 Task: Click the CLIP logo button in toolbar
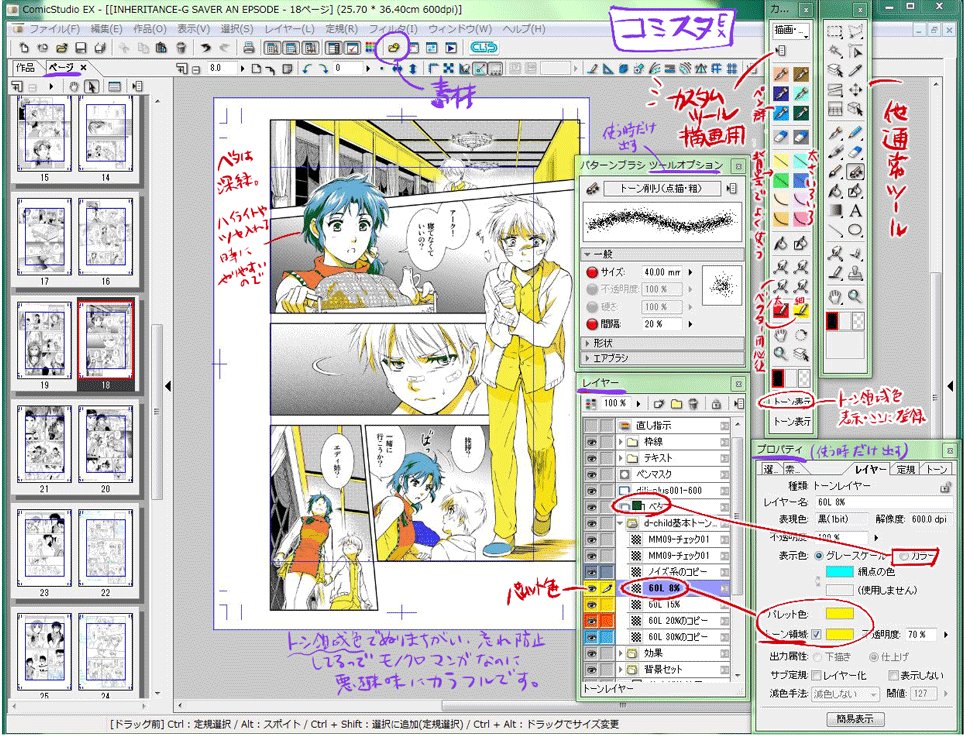tap(483, 47)
